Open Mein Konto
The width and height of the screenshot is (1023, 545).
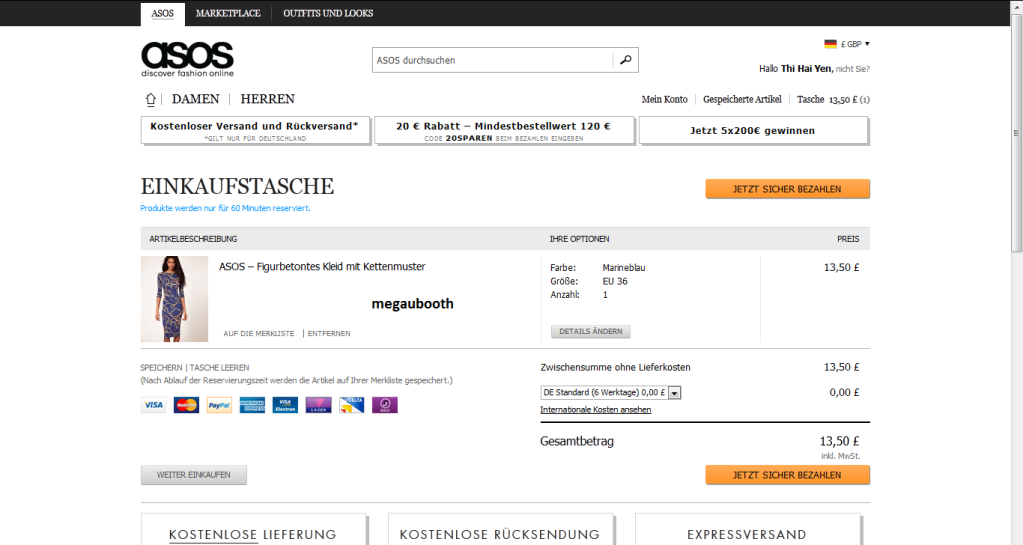(664, 99)
